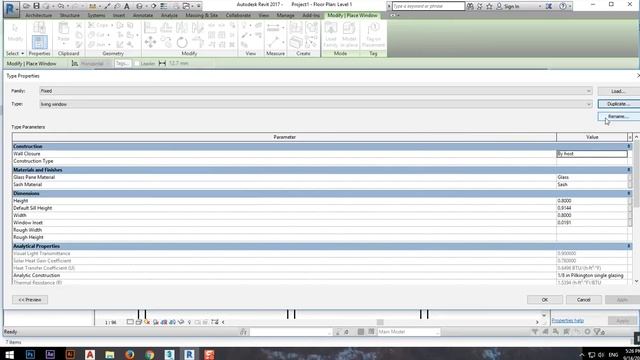Click the Model In-place icon
This screenshot has width=640, height=360.
coord(349,35)
